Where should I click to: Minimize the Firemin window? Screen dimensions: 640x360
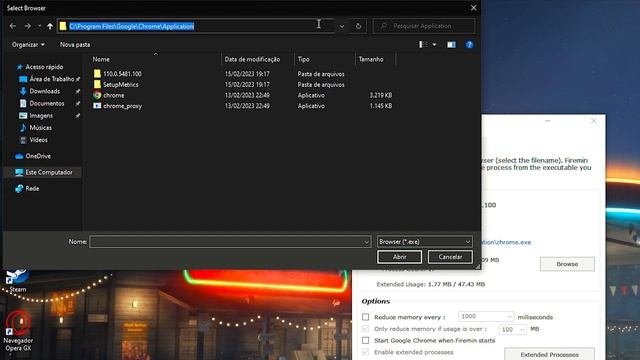(x=547, y=121)
